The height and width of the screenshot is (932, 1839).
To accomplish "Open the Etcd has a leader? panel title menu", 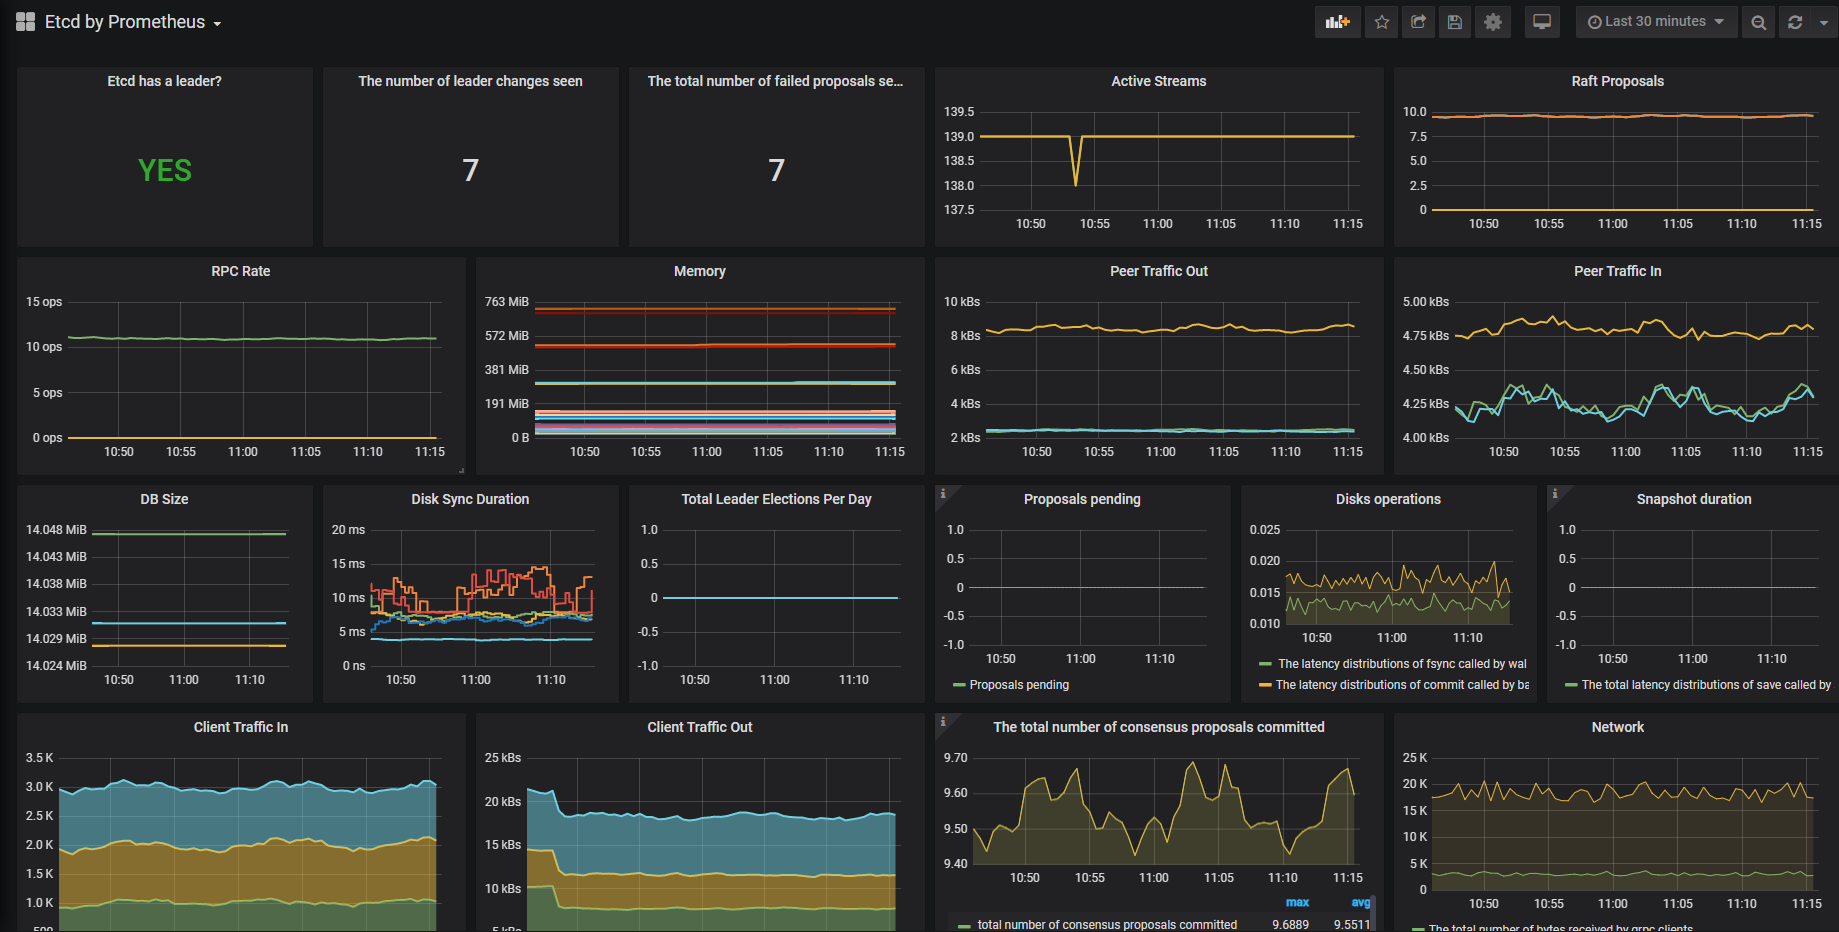I will (164, 81).
